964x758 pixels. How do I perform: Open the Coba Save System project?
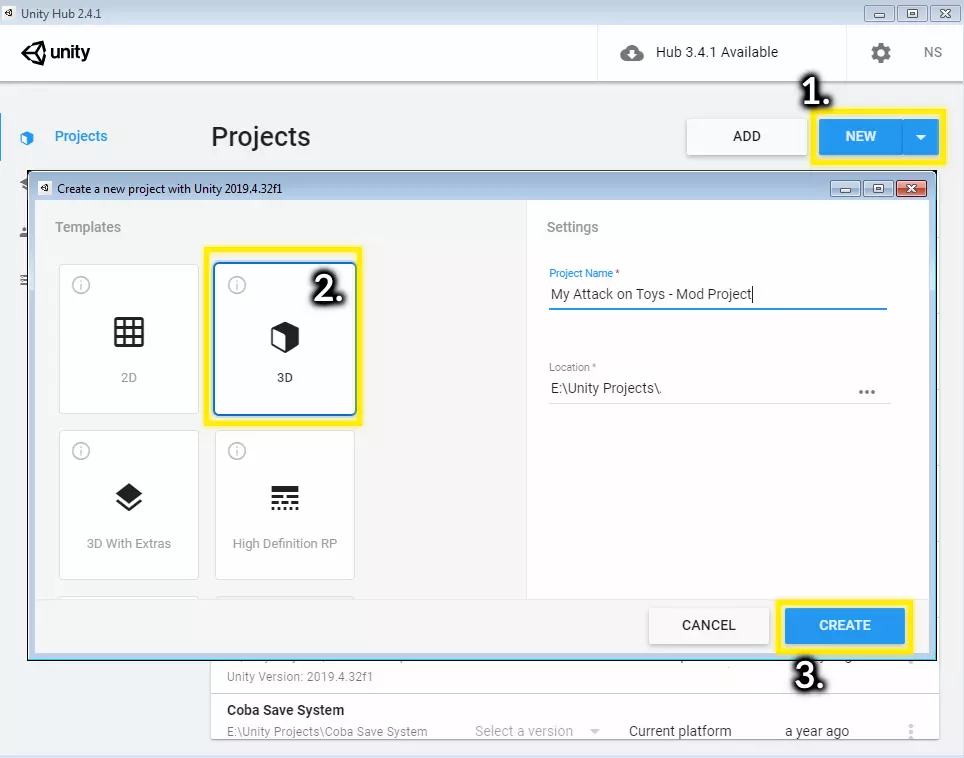pyautogui.click(x=285, y=710)
